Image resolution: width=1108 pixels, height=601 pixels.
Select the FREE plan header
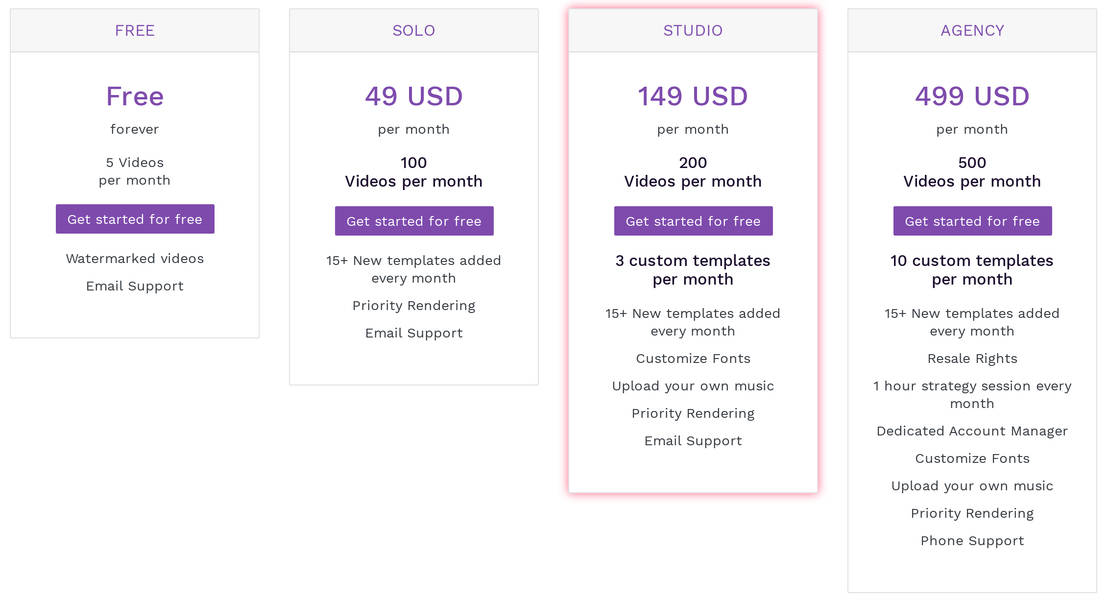pos(135,30)
